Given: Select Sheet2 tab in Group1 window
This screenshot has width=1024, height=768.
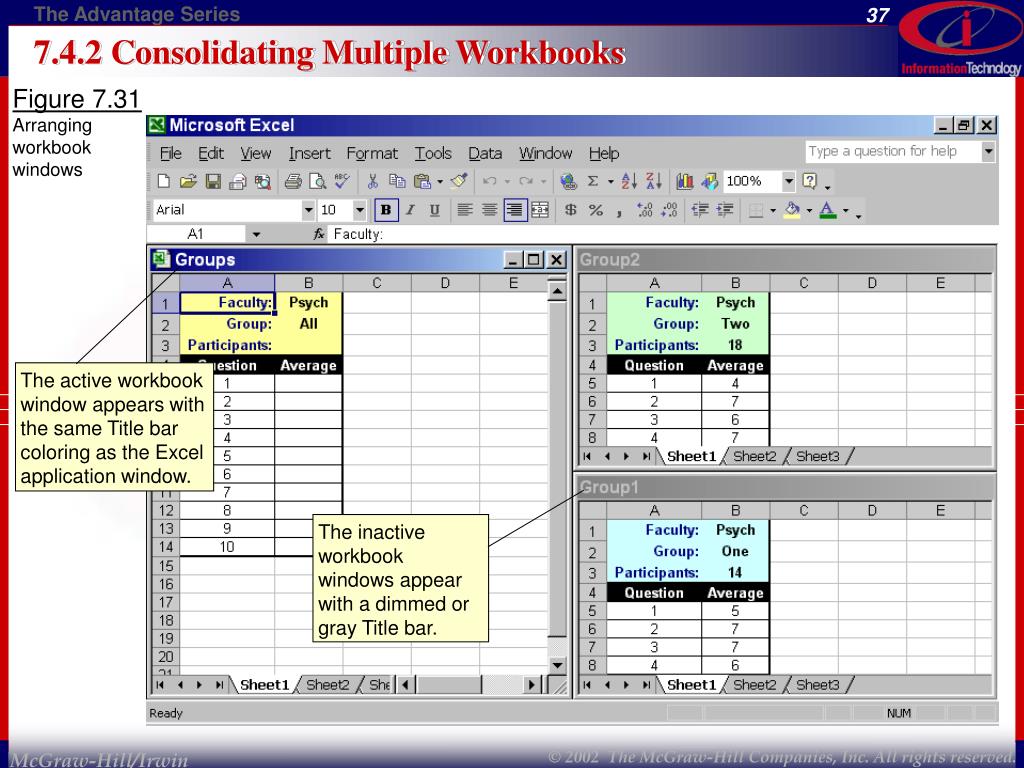Looking at the screenshot, I should [754, 684].
